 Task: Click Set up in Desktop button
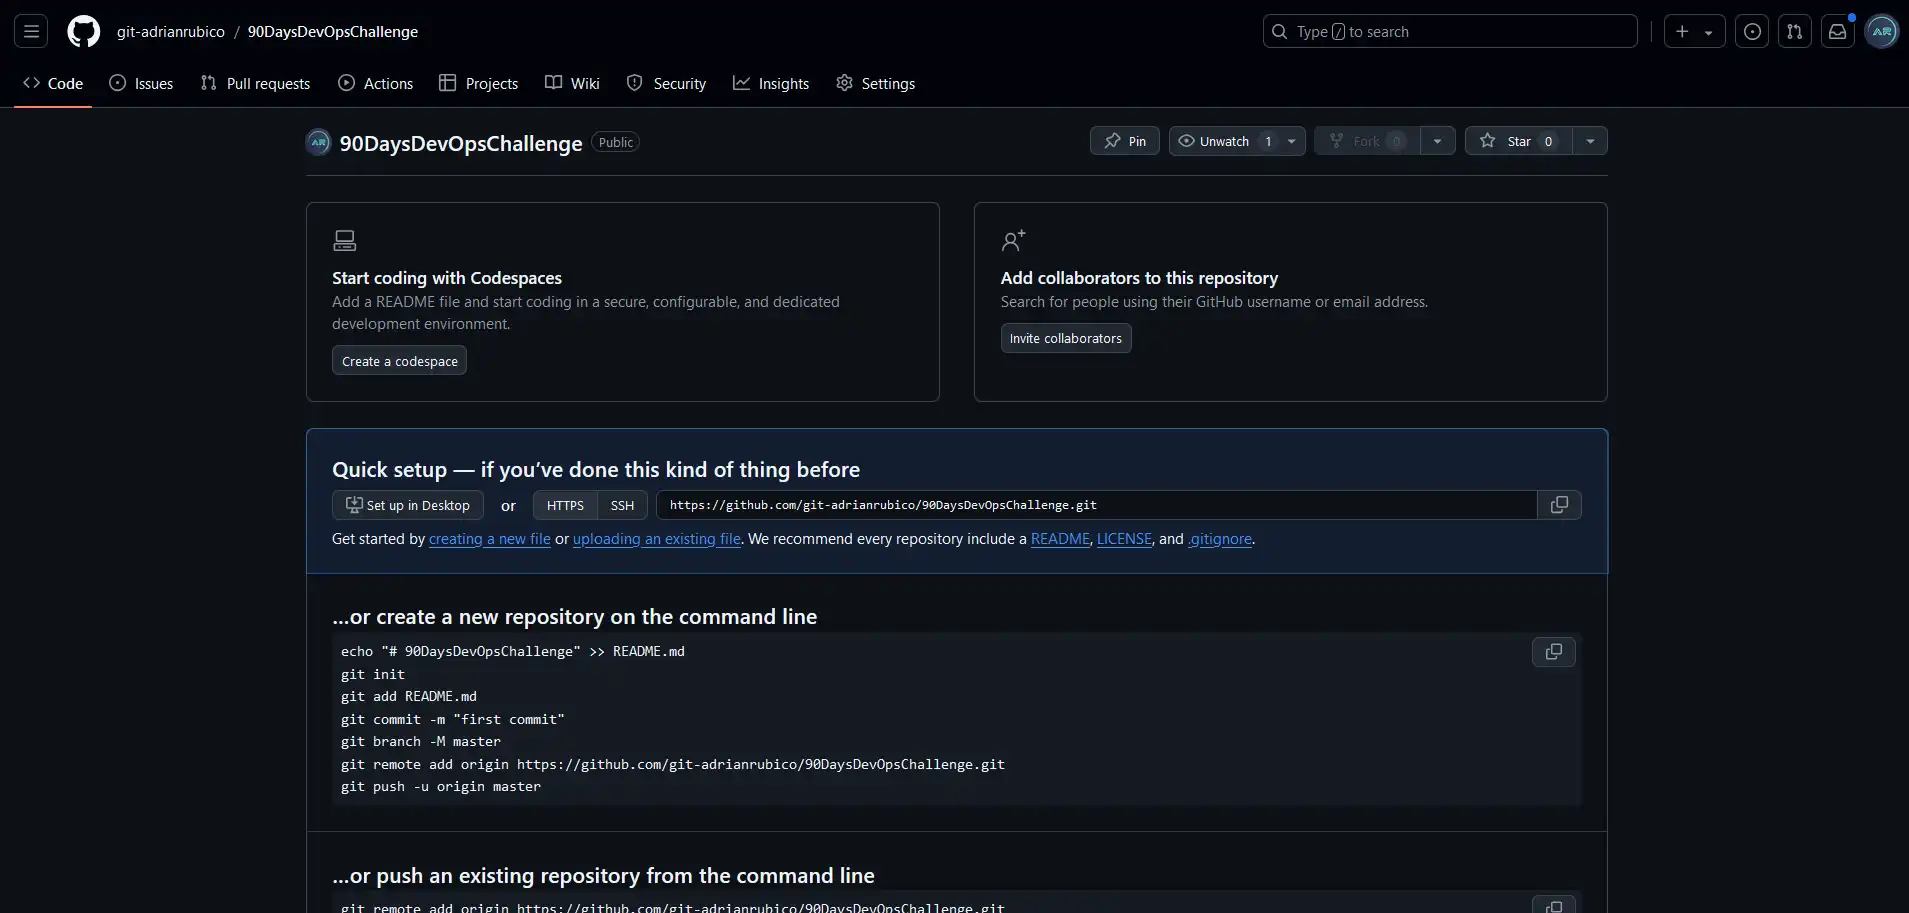point(408,505)
